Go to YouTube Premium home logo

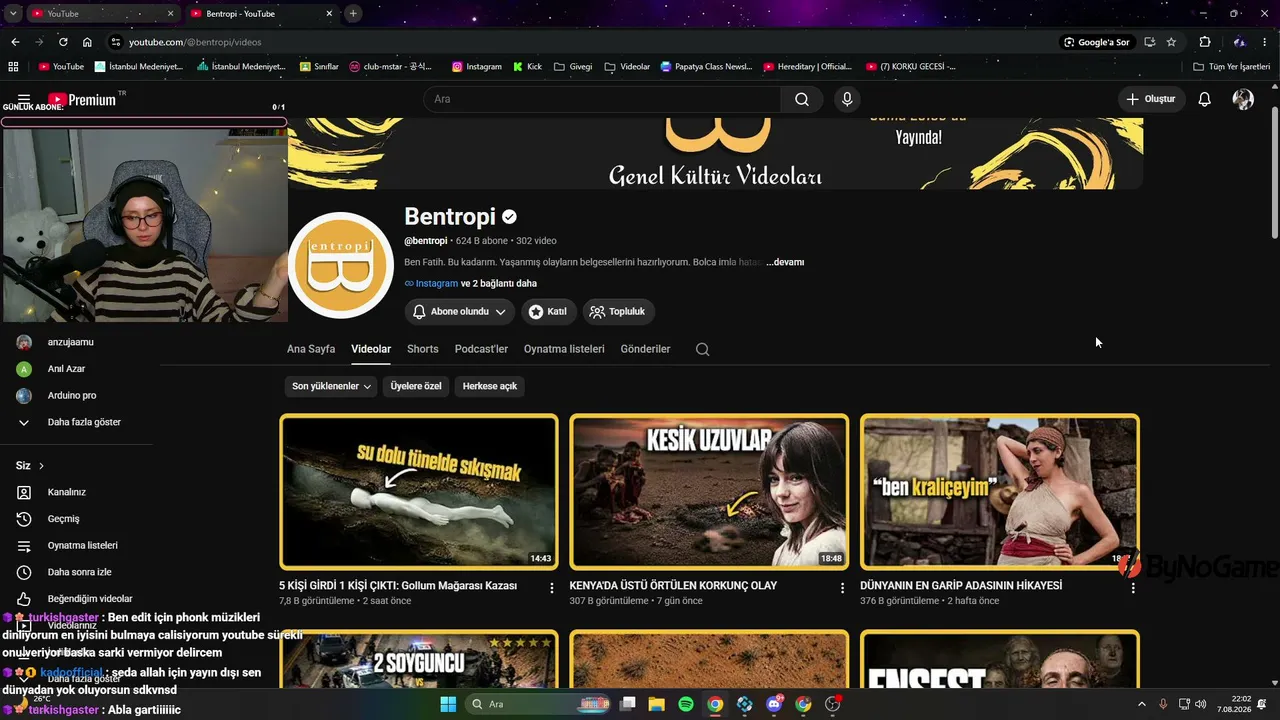click(82, 99)
